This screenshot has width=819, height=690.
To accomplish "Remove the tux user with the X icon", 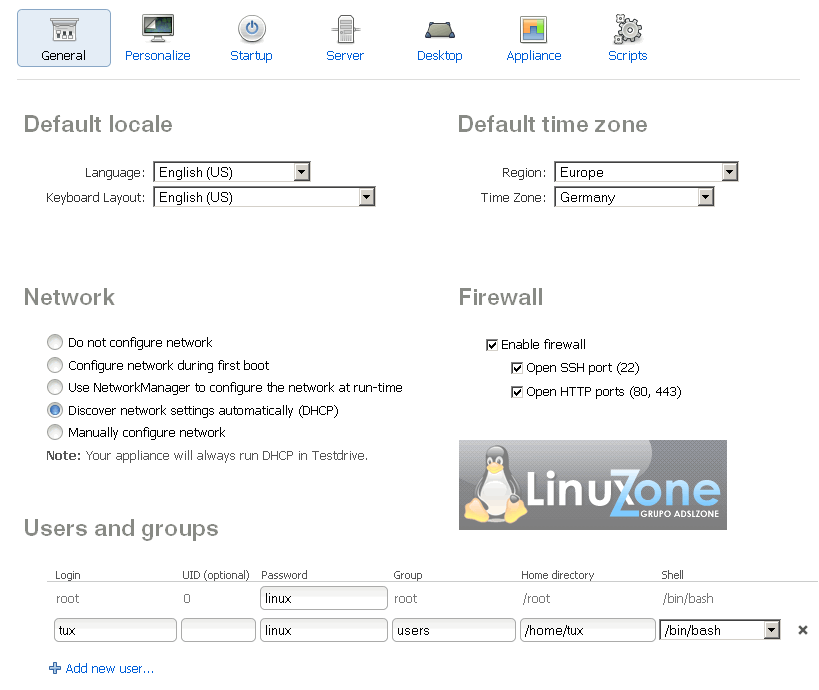I will point(803,630).
